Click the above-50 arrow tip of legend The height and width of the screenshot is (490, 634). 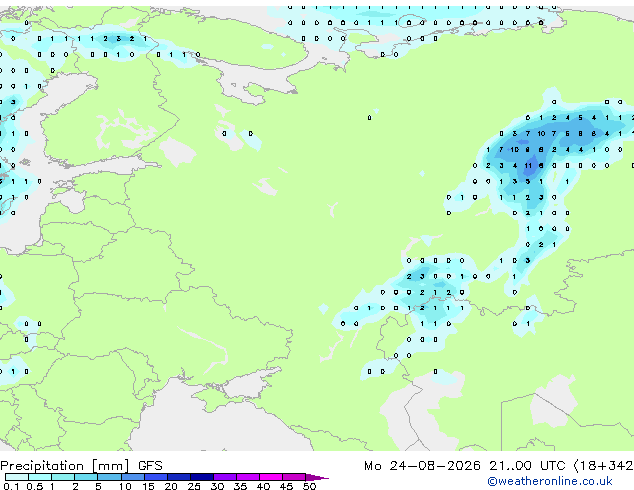point(317,477)
